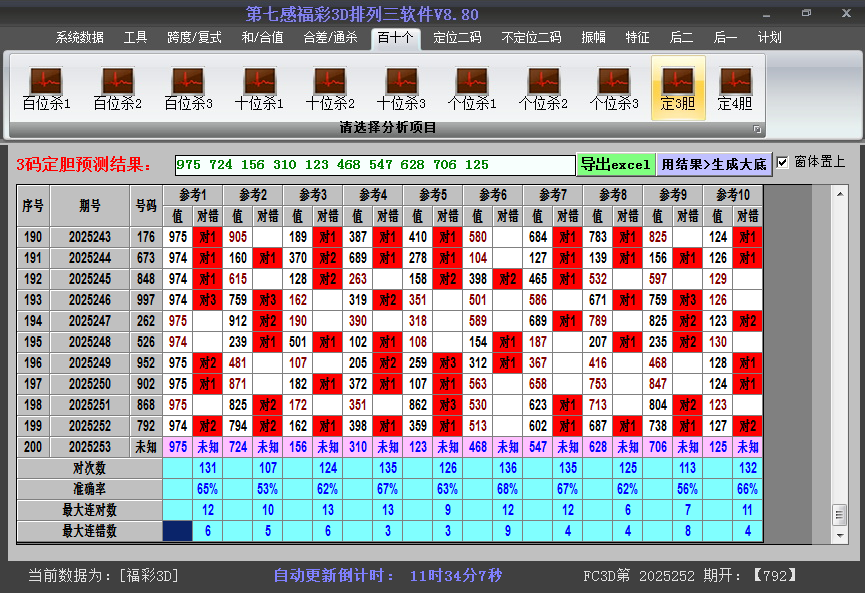Click the 个位杀1 icon
865x593 pixels.
pos(472,88)
